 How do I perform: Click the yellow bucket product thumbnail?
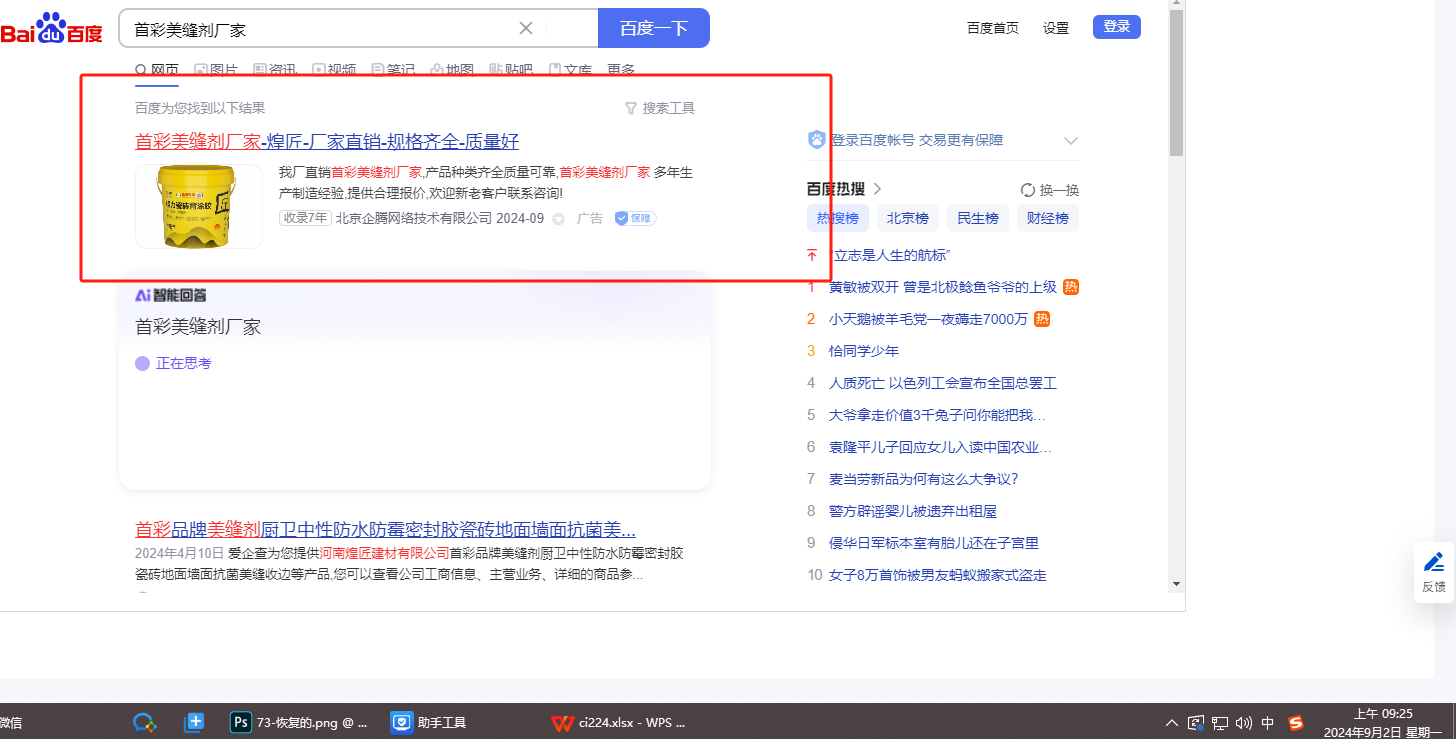pos(198,206)
